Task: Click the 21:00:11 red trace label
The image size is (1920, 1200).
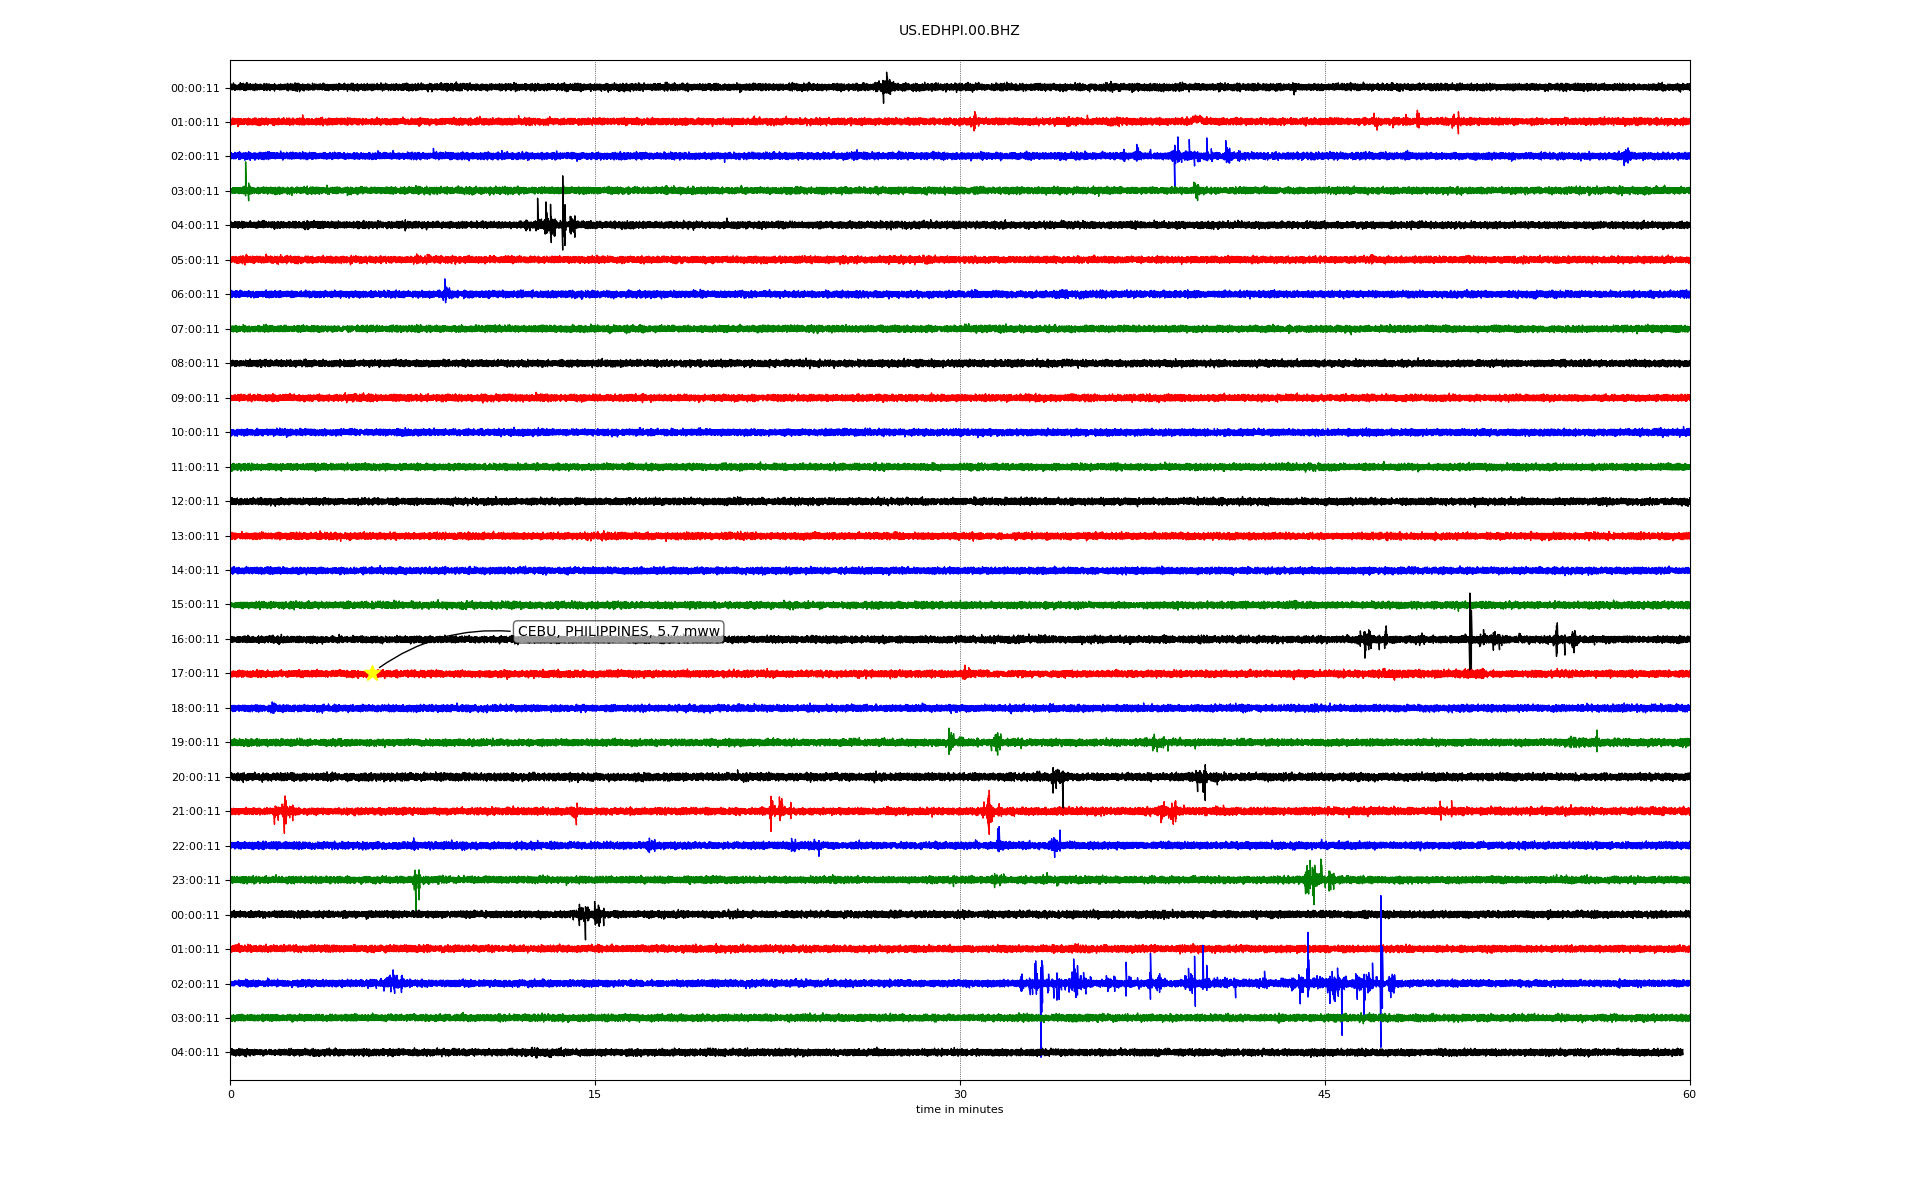Action: pyautogui.click(x=195, y=812)
